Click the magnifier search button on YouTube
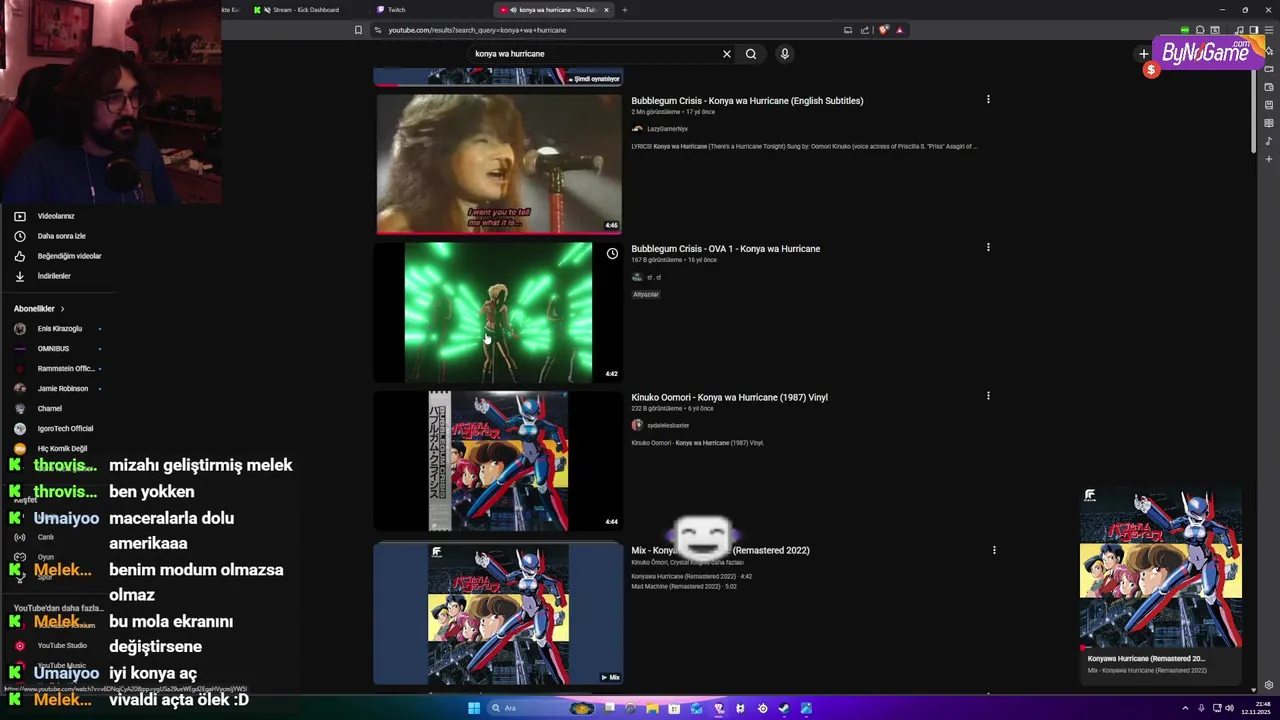The height and width of the screenshot is (720, 1280). tap(751, 54)
